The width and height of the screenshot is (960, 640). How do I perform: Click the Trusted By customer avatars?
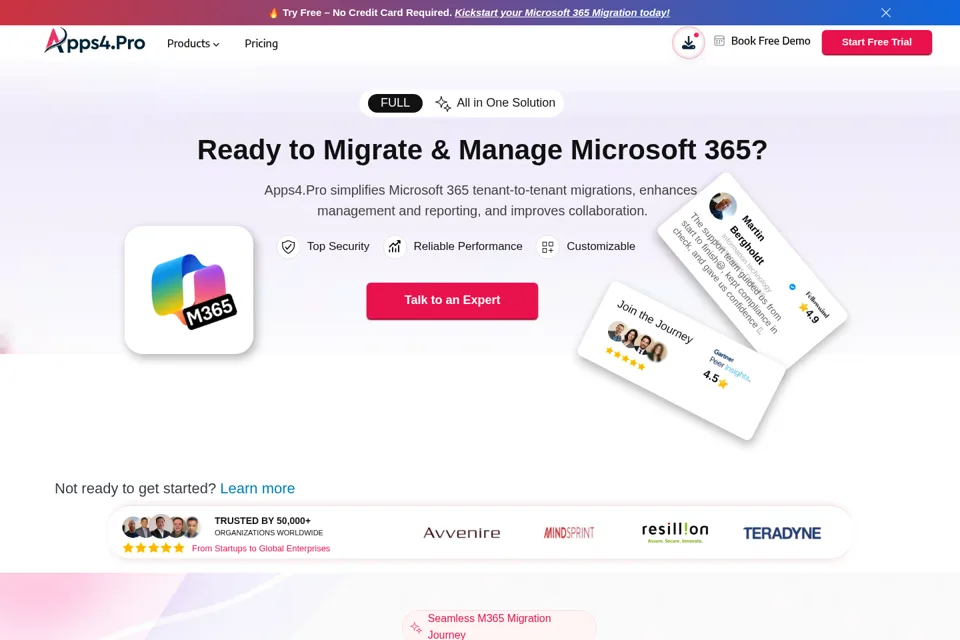pyautogui.click(x=160, y=526)
